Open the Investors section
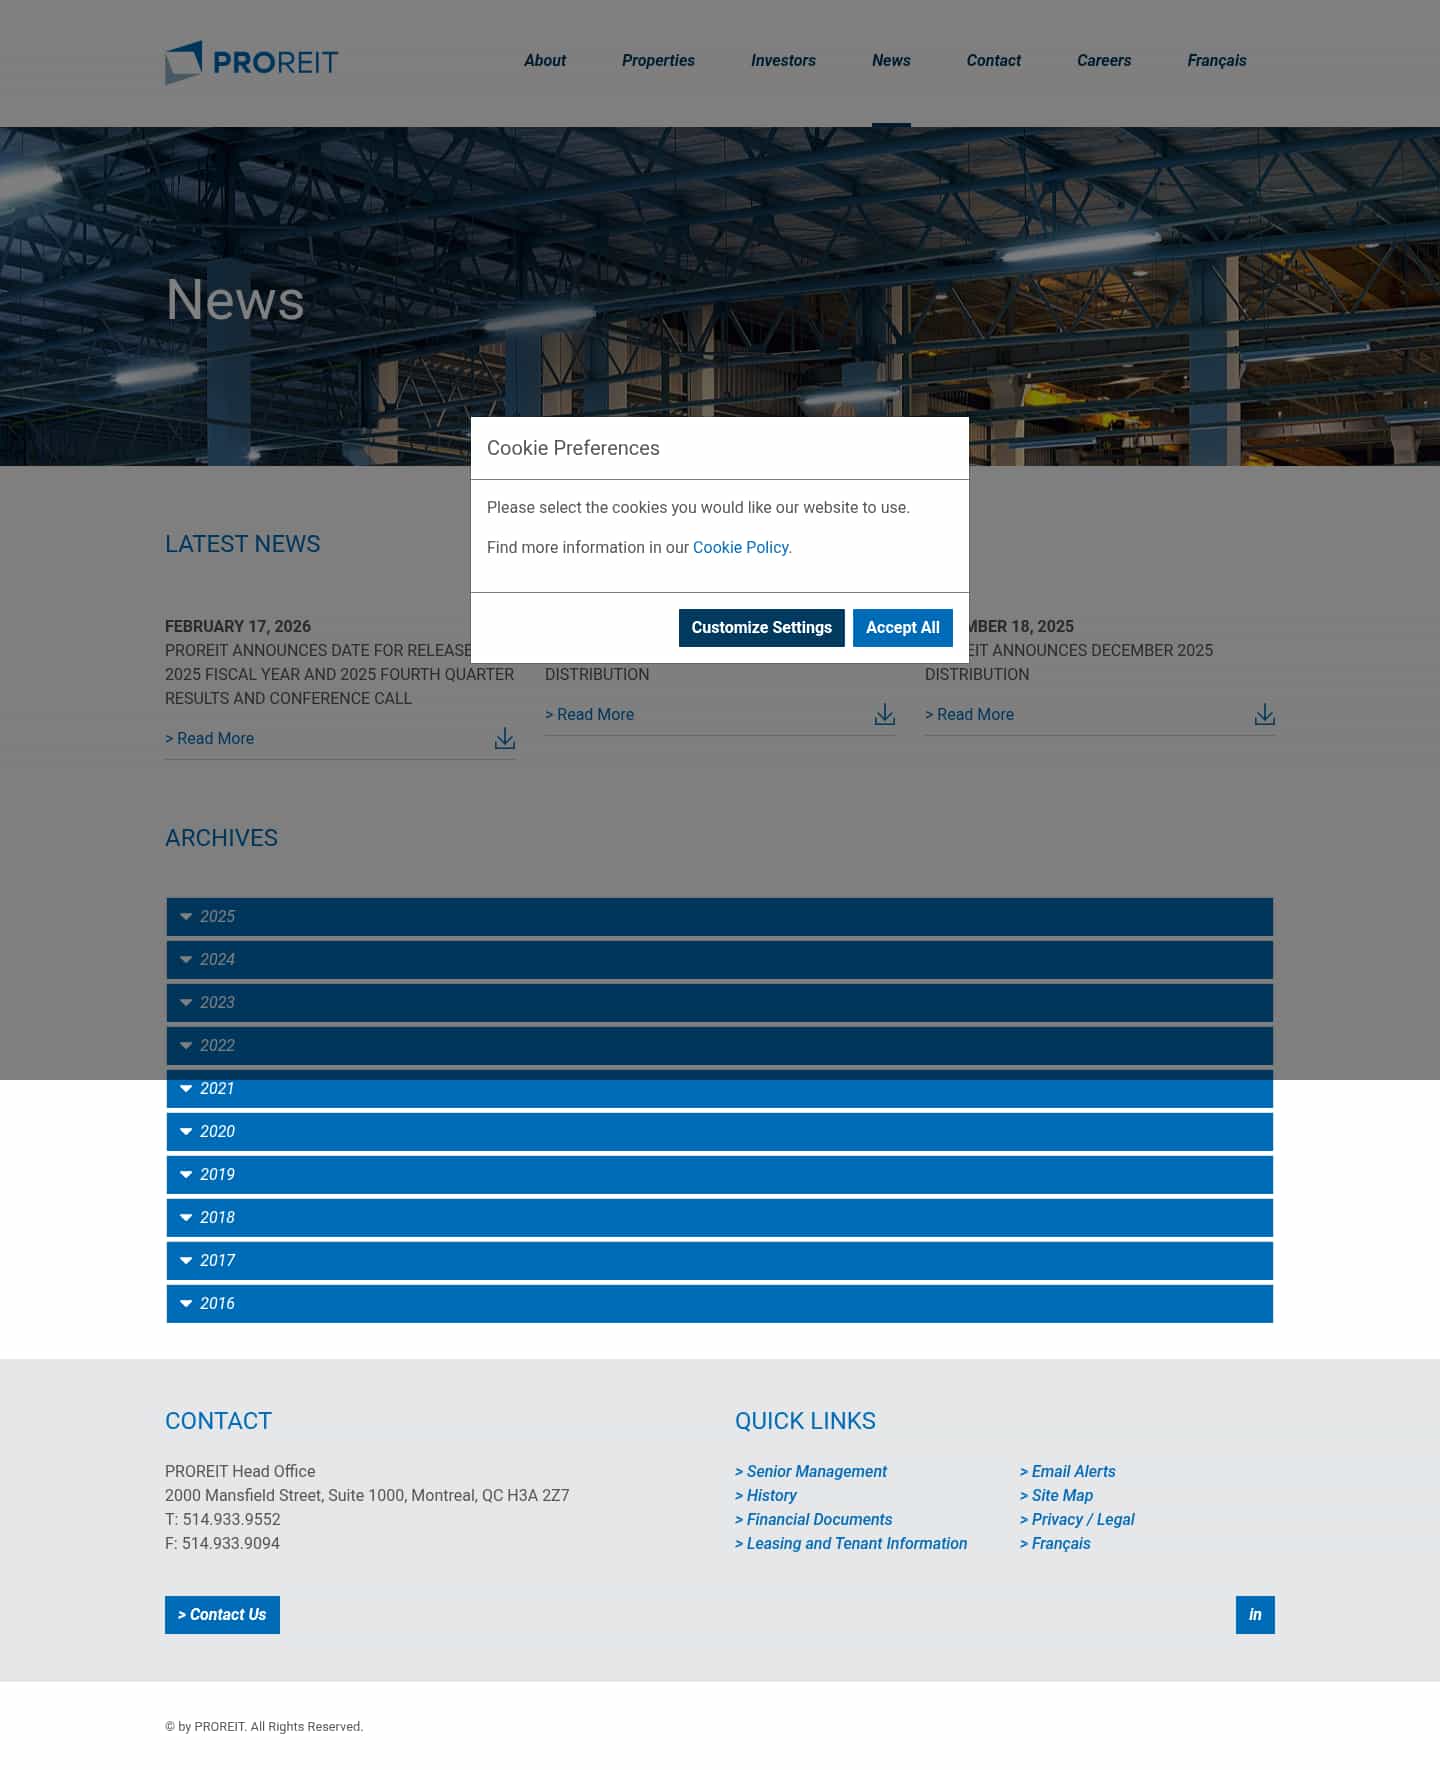Viewport: 1440px width, 1770px height. [783, 60]
